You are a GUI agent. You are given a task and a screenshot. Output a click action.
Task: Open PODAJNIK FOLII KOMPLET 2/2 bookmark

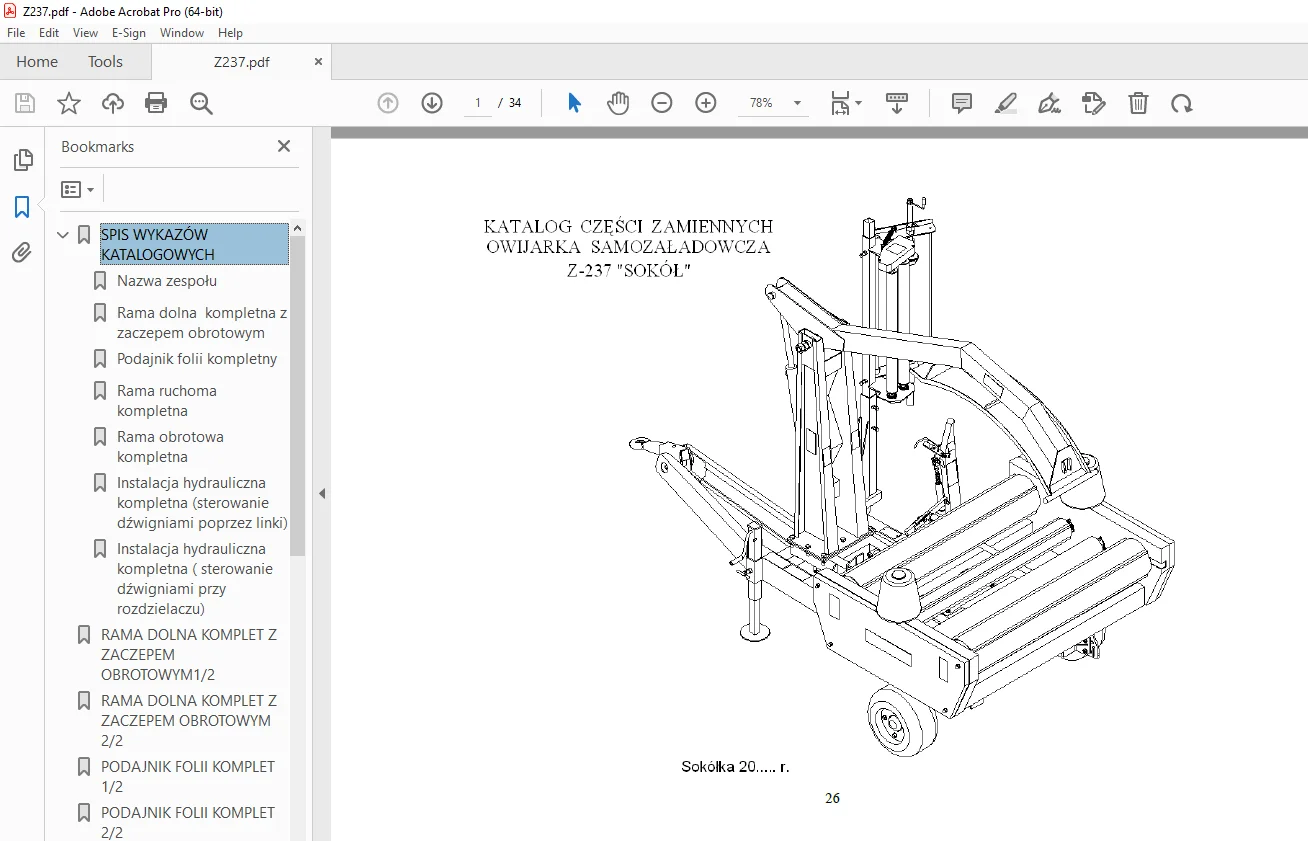pyautogui.click(x=188, y=823)
